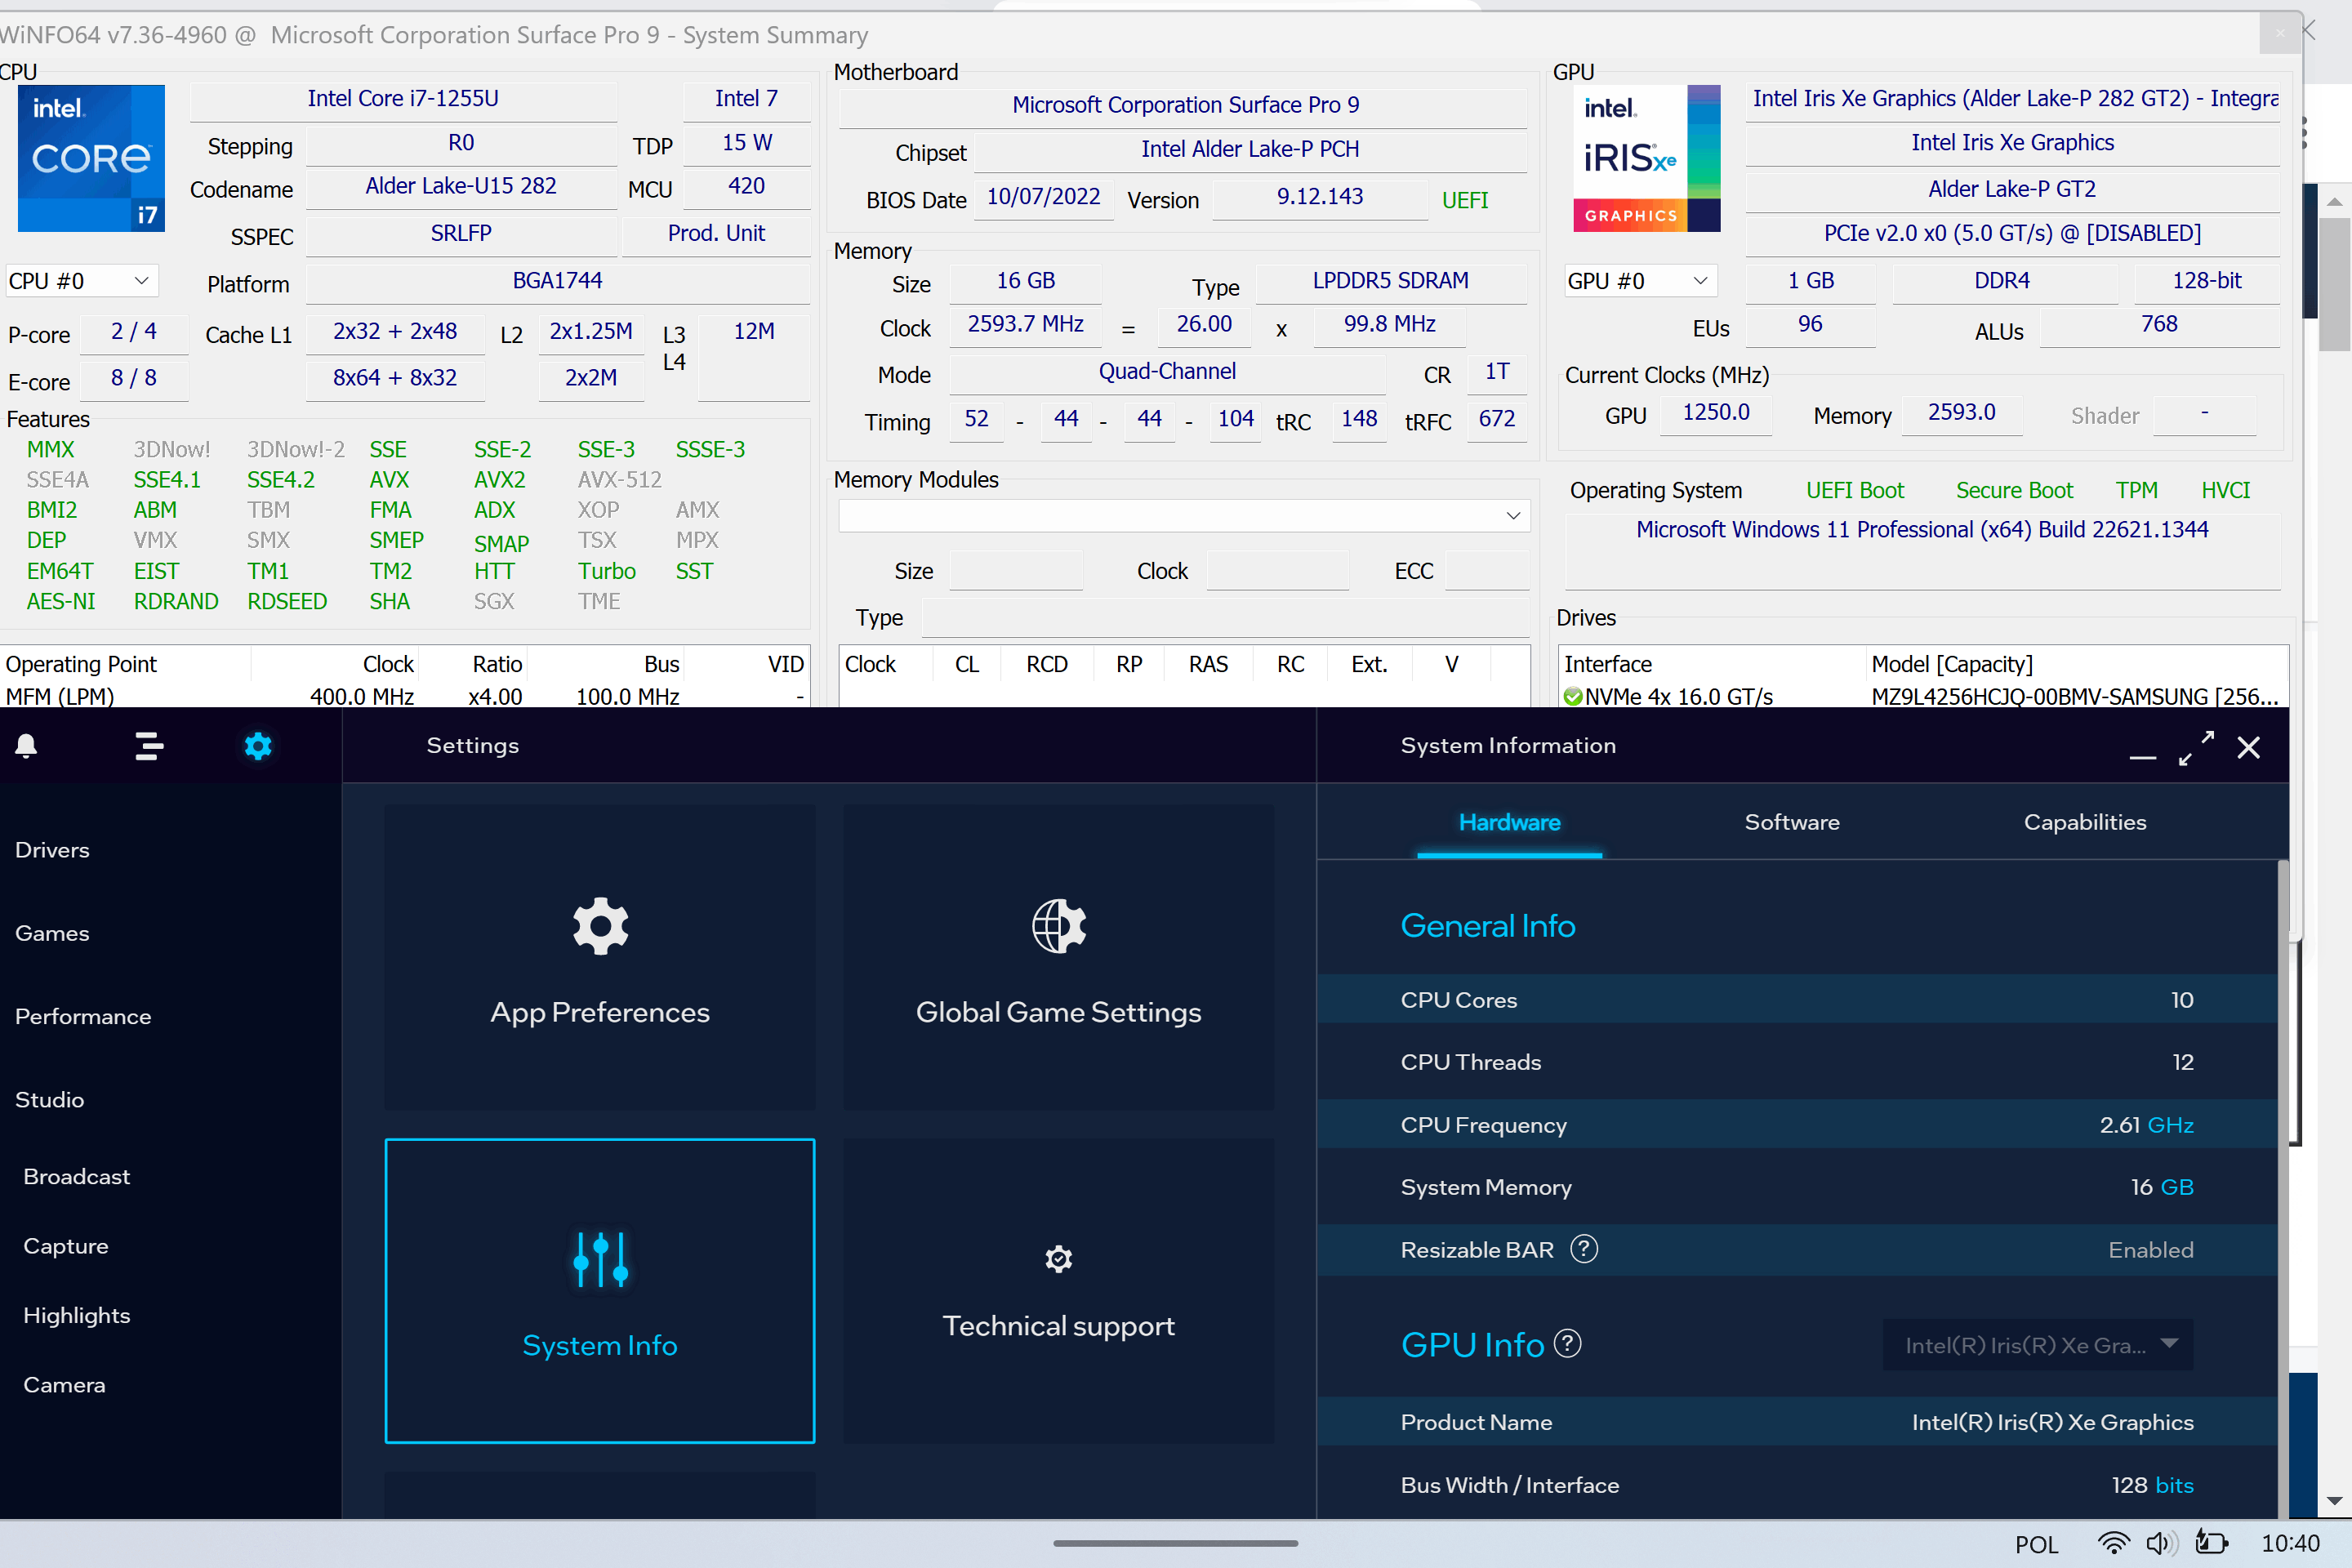Open Performance in the sidebar
2352x1568 pixels.
point(83,1016)
